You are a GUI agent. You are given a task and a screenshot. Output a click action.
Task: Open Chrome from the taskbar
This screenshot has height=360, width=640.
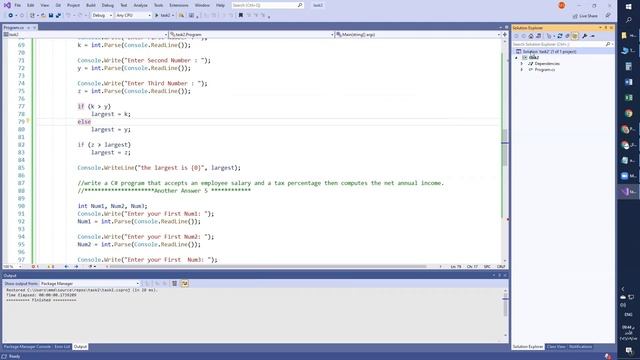tap(629, 113)
